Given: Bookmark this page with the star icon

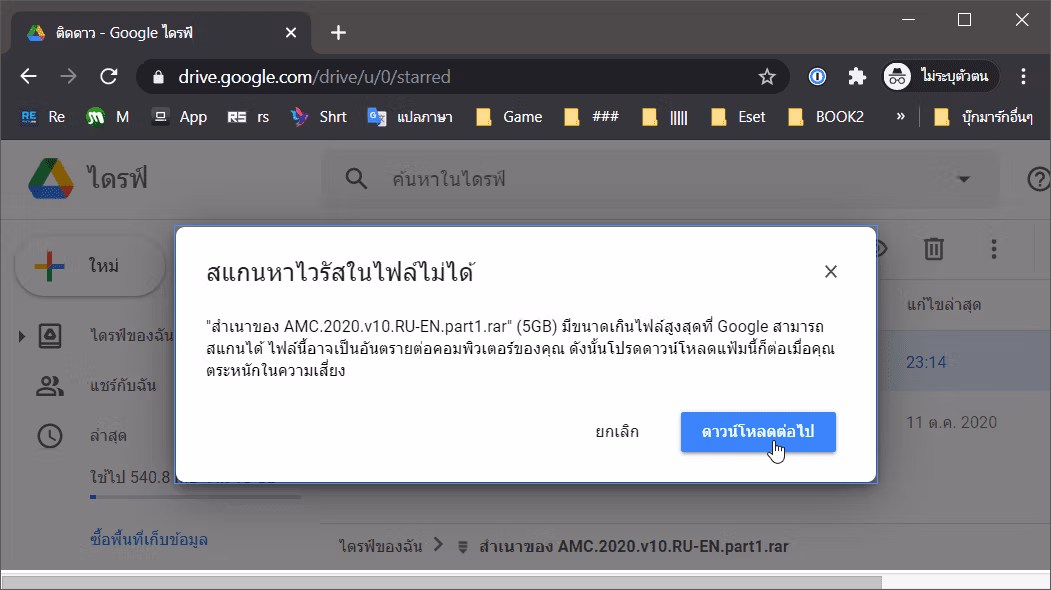Looking at the screenshot, I should (767, 77).
